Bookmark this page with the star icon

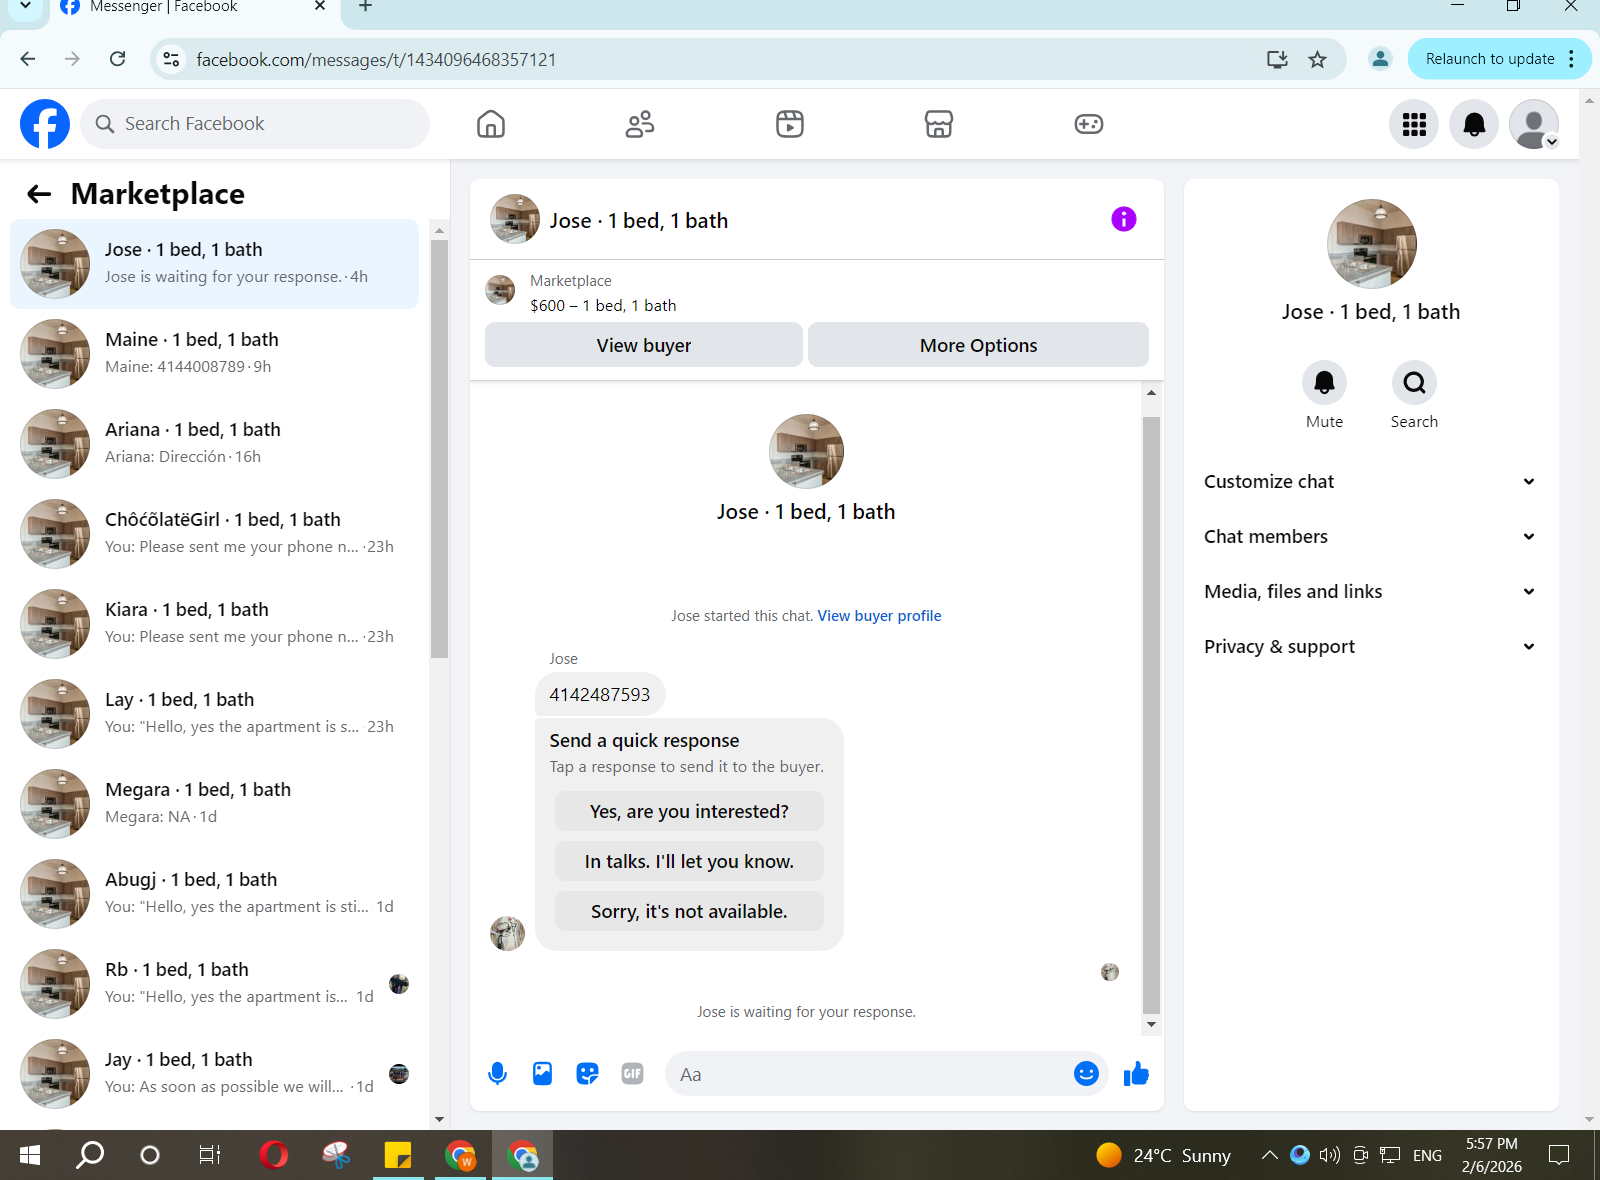pos(1318,59)
